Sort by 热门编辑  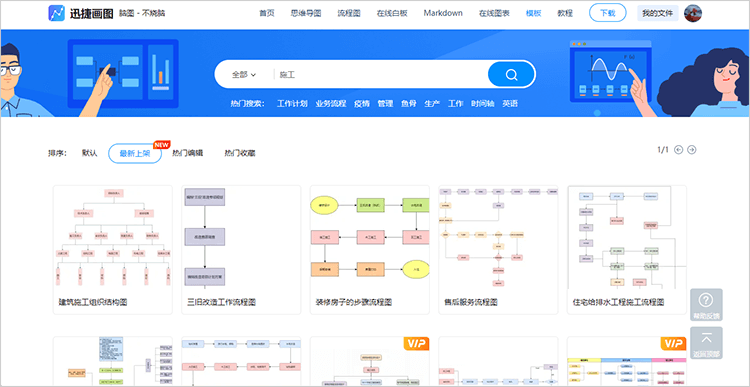coord(188,153)
